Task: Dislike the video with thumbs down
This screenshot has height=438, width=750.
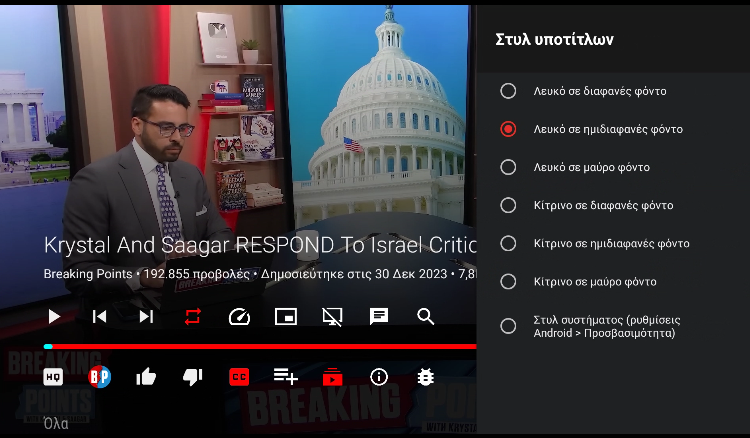Action: coord(193,377)
